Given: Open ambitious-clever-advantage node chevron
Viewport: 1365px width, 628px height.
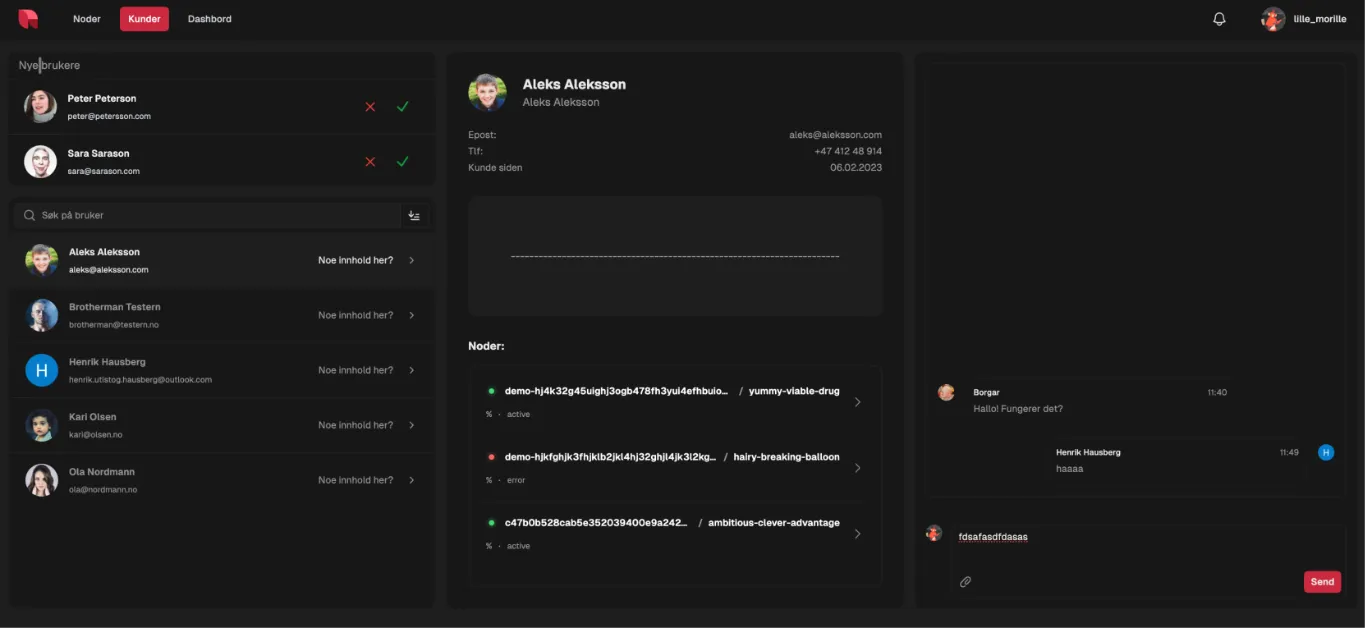Looking at the screenshot, I should tap(857, 534).
